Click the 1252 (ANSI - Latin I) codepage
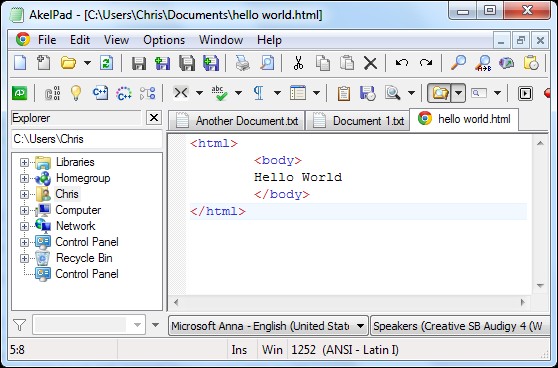 (x=345, y=350)
